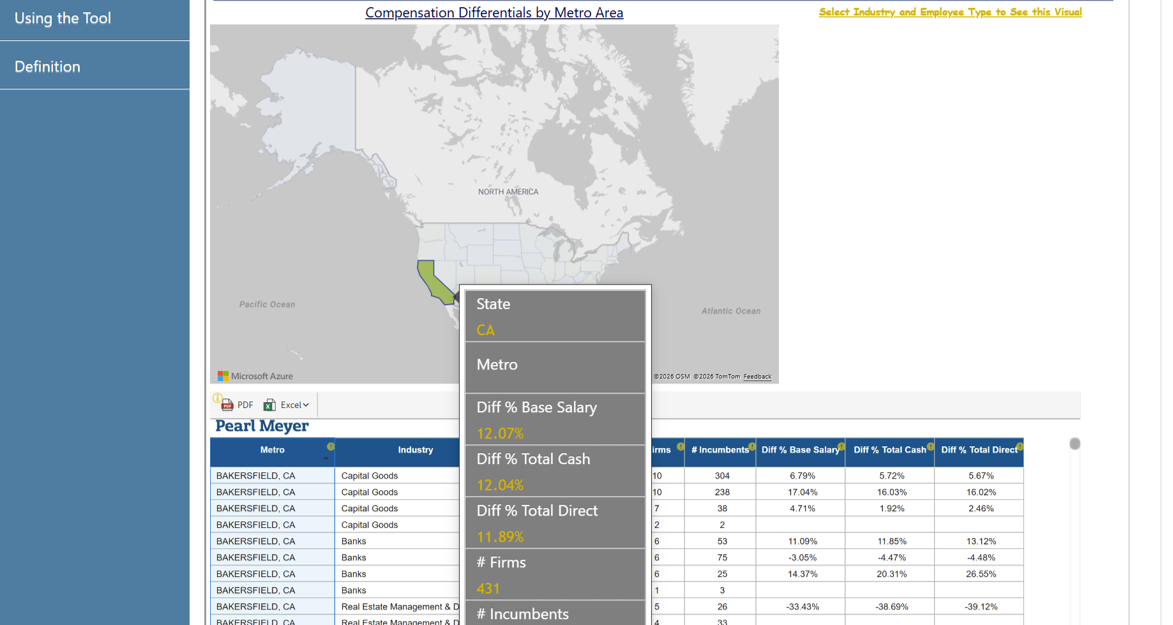1173x625 pixels.
Task: Click the Feedback link on the map
Action: (757, 377)
